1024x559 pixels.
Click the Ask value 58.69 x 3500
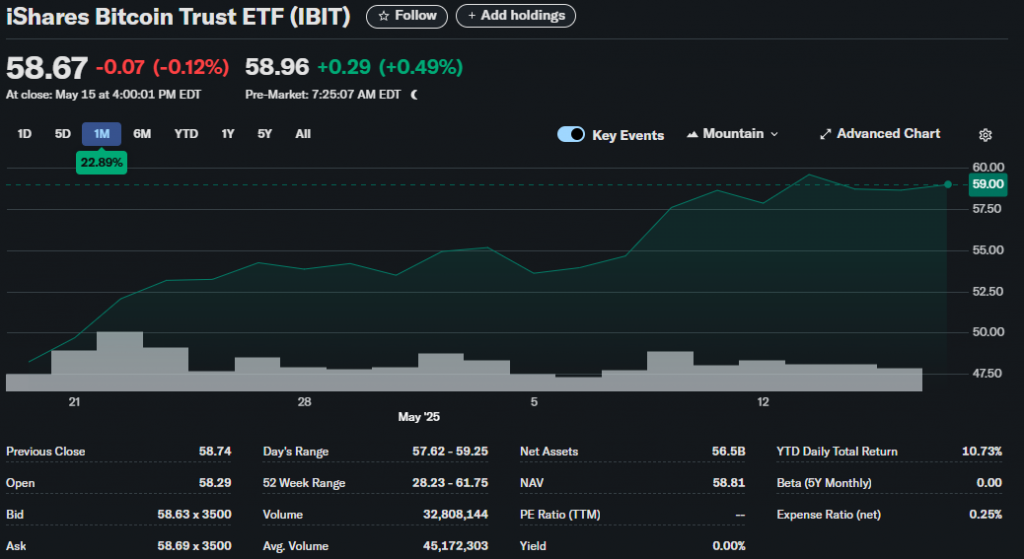(194, 545)
